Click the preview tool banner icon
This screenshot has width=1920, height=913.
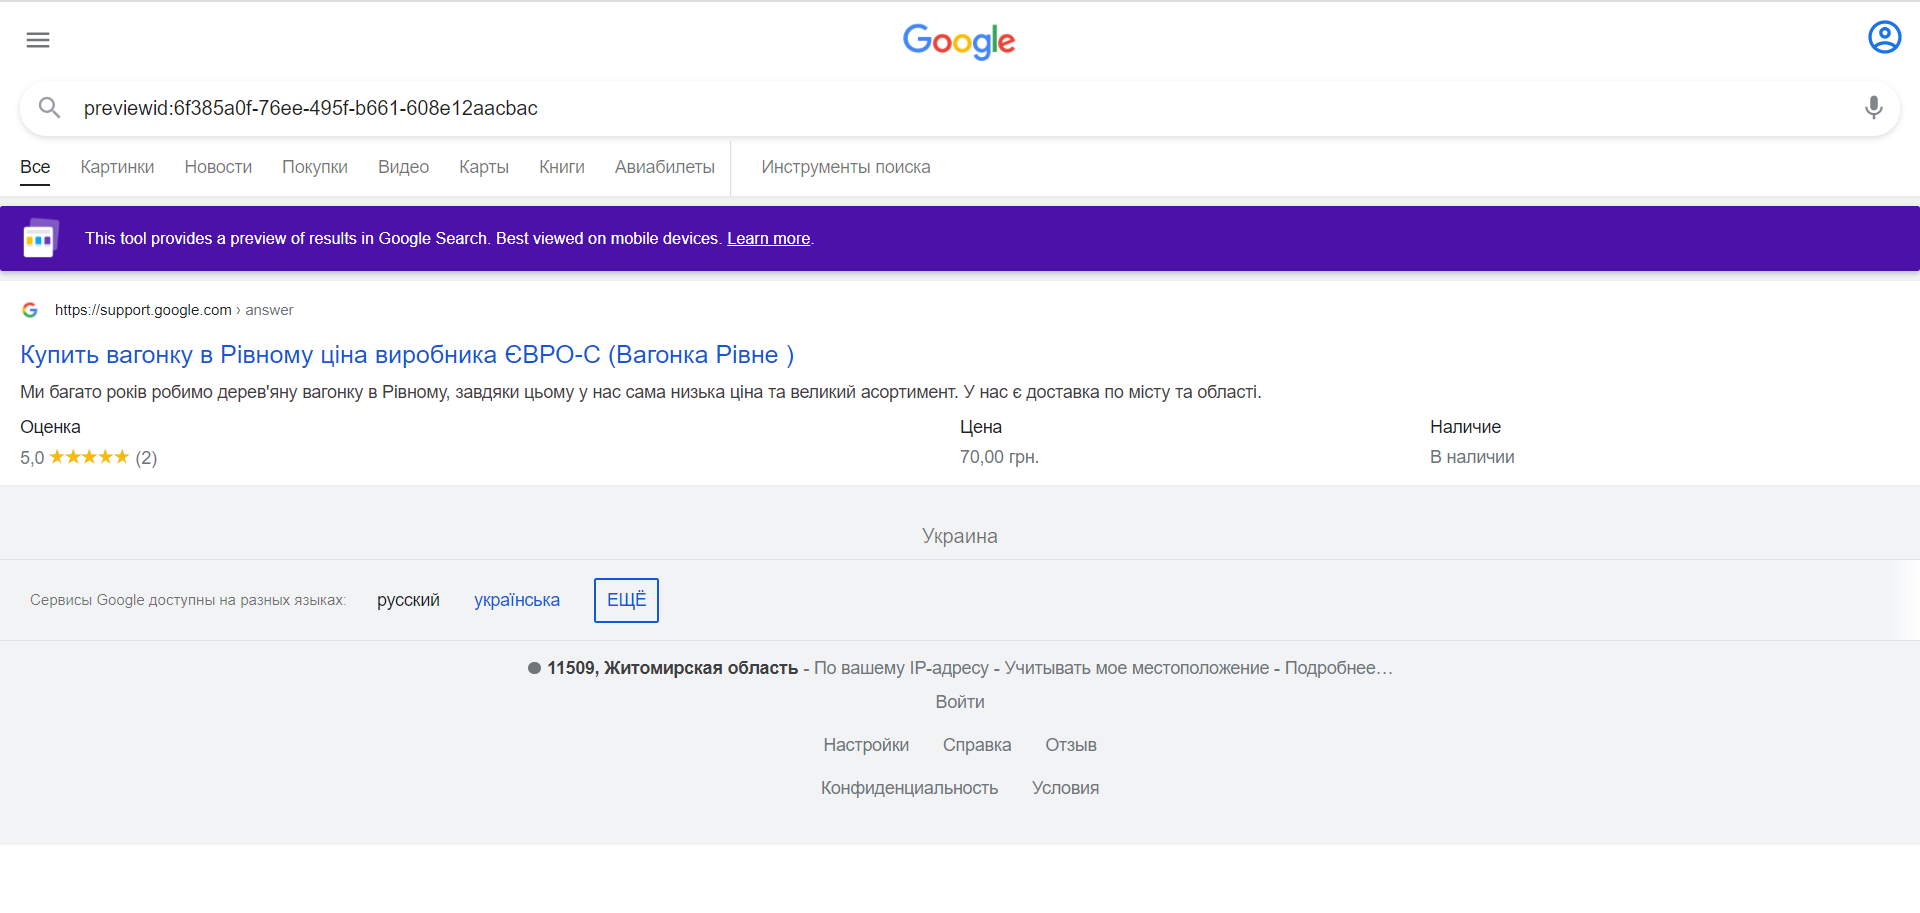click(x=40, y=238)
